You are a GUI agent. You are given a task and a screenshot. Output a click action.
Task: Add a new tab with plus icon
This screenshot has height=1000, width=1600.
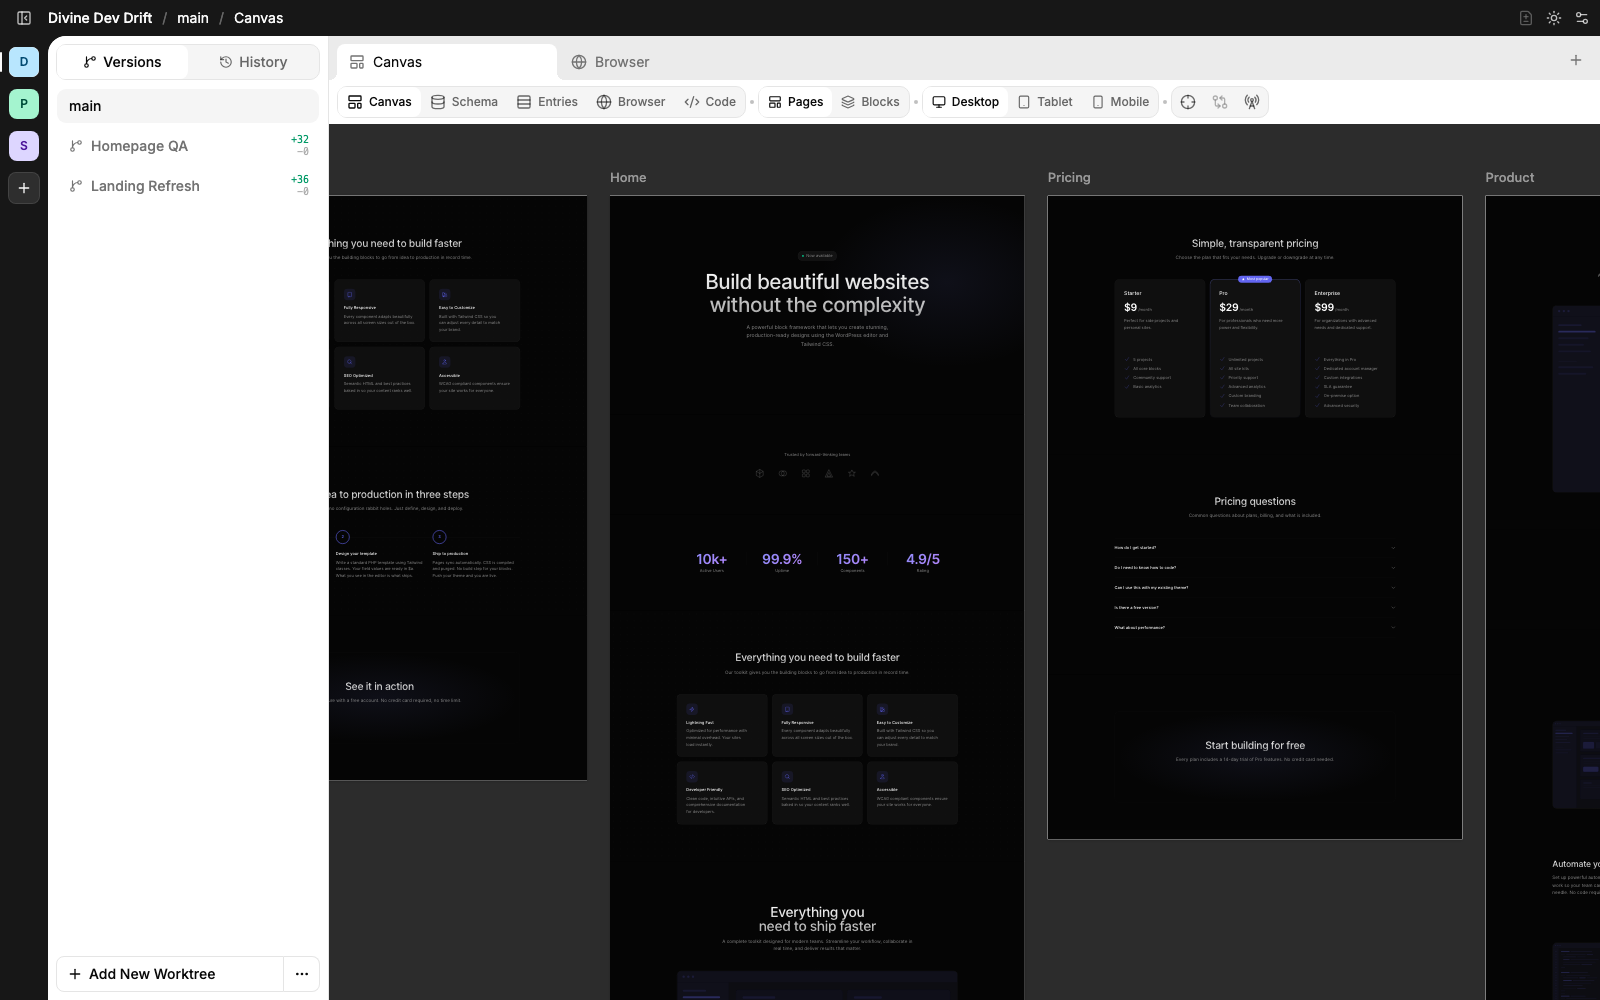(1576, 61)
